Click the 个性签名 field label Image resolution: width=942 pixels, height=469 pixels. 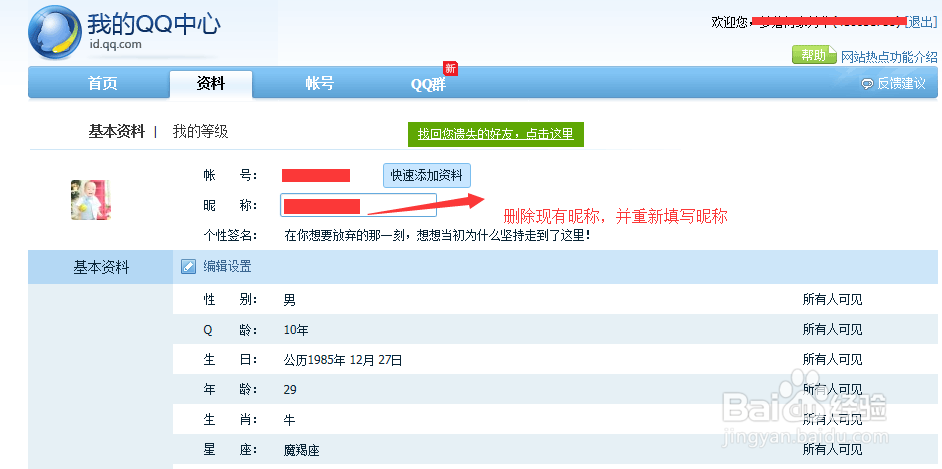click(x=230, y=235)
